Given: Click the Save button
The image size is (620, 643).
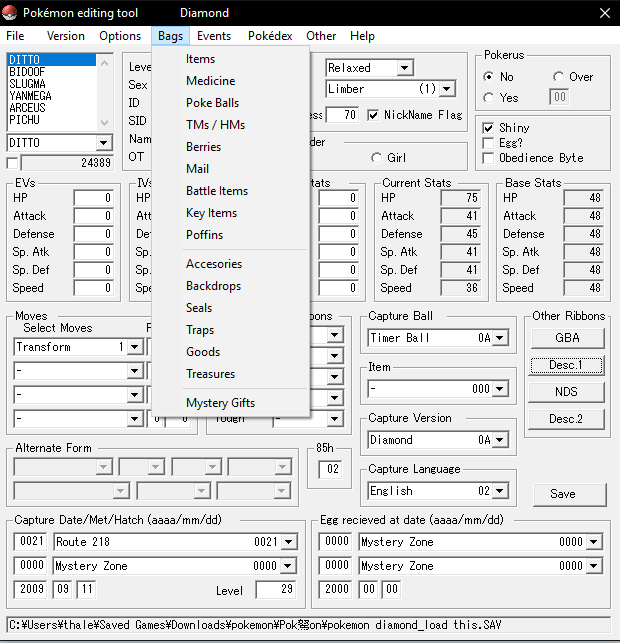Looking at the screenshot, I should click(563, 494).
